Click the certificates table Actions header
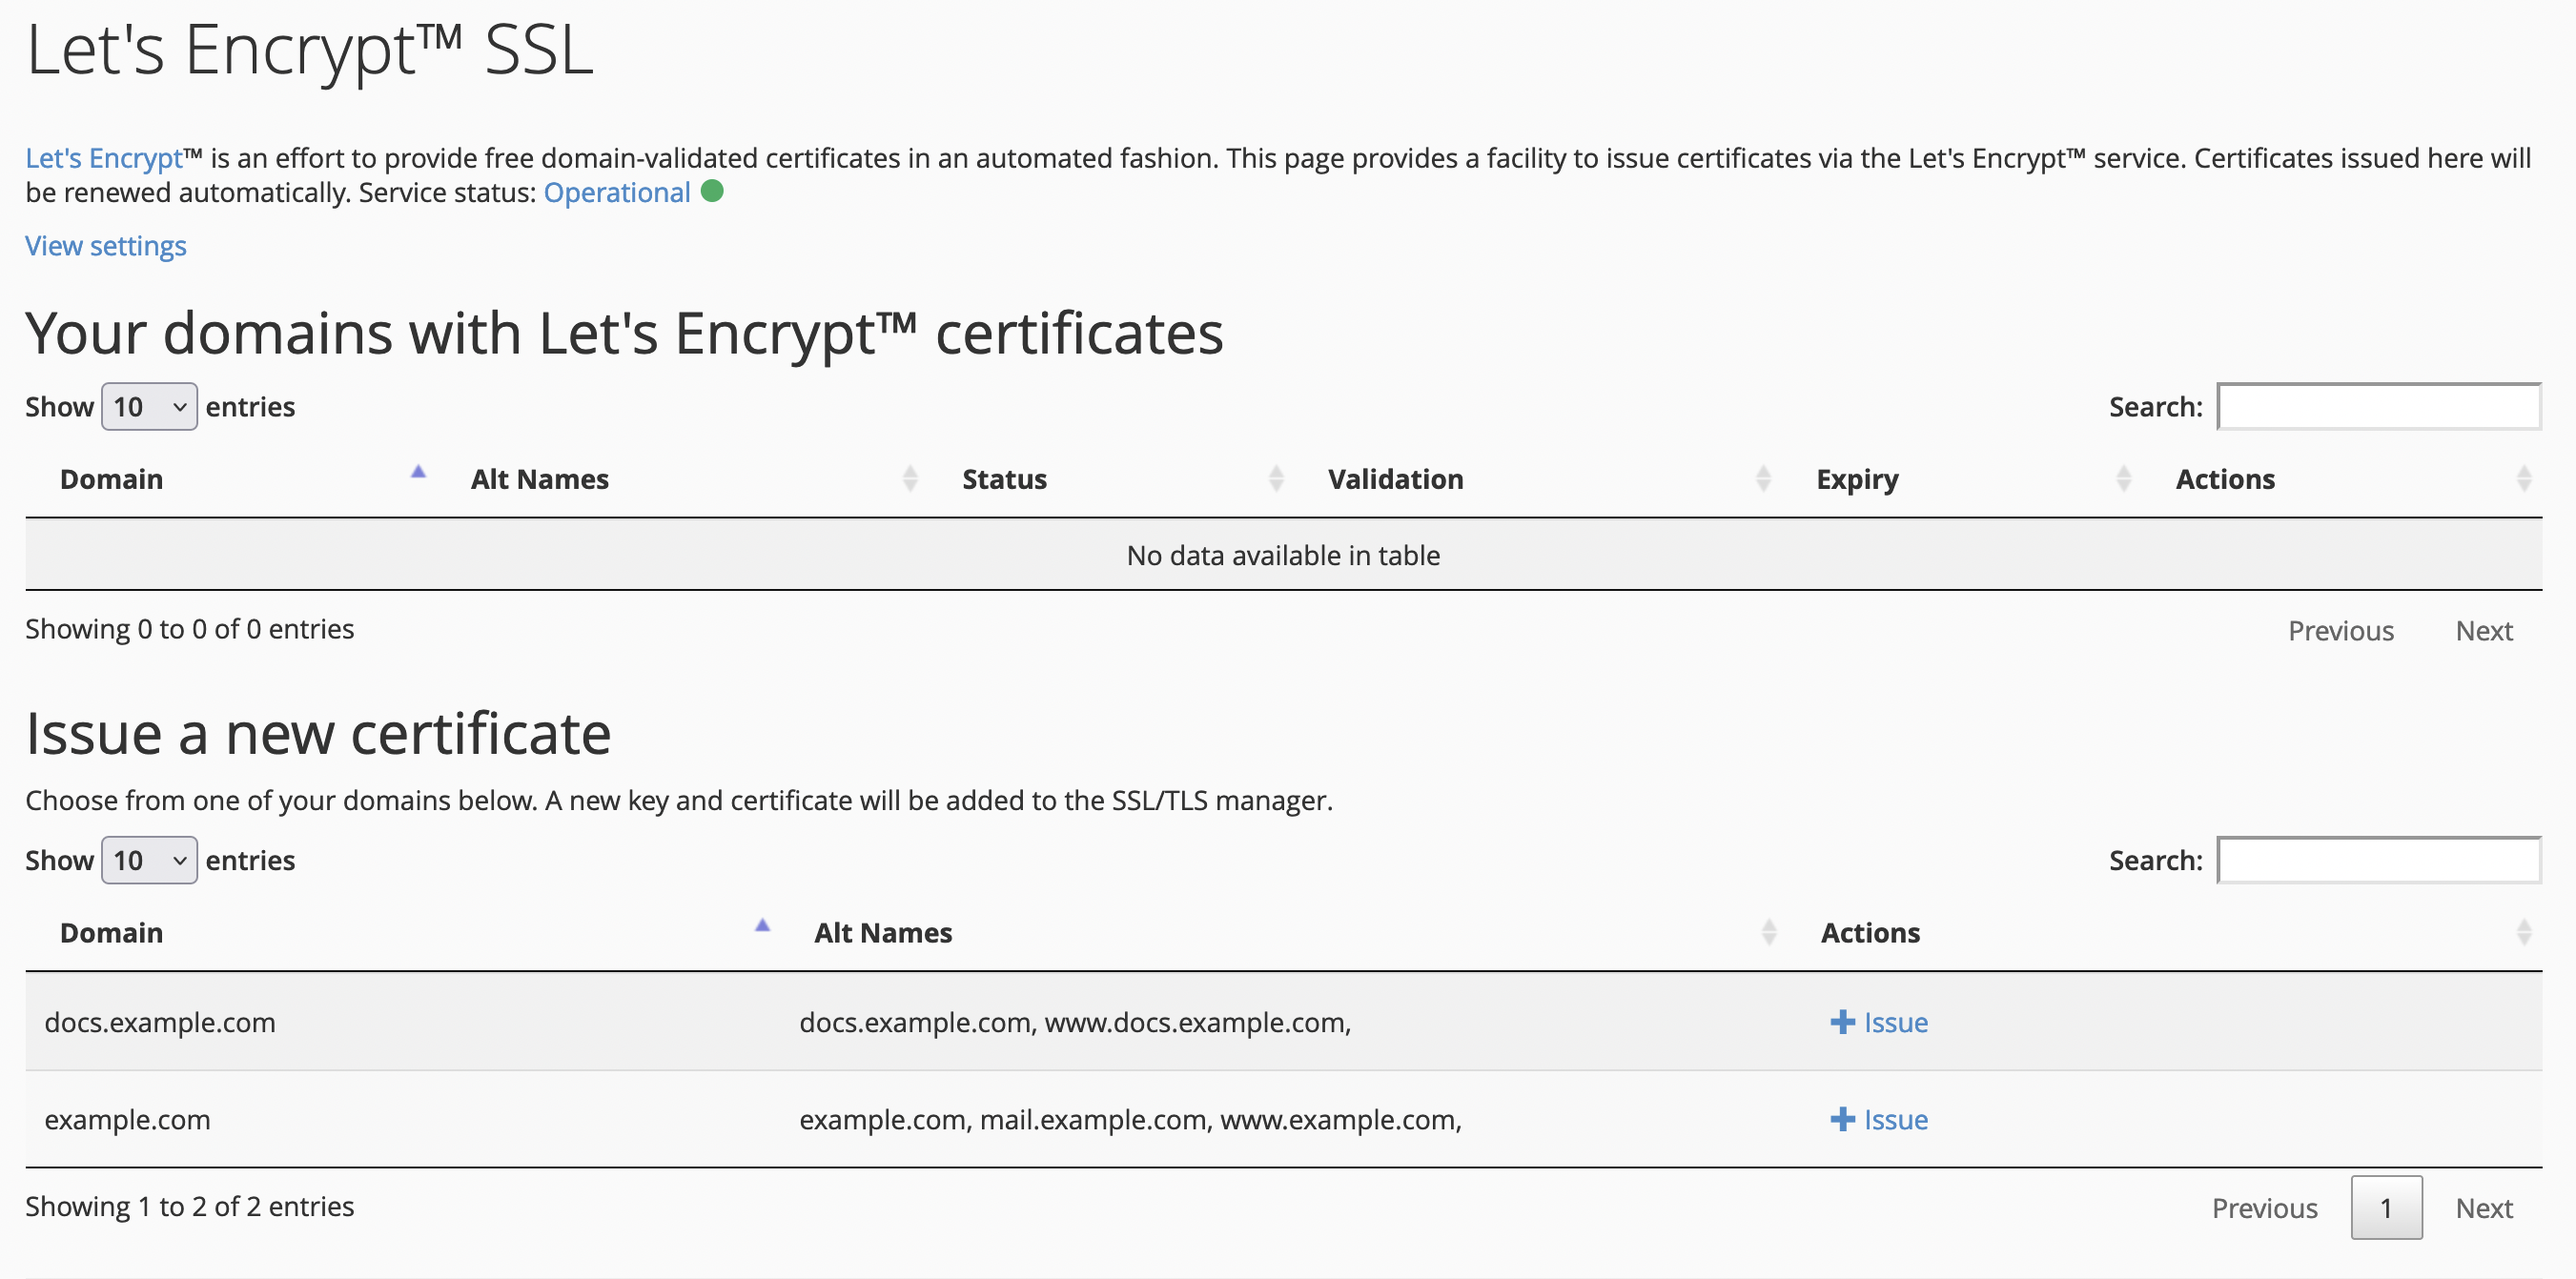Image resolution: width=2576 pixels, height=1279 pixels. click(2225, 479)
